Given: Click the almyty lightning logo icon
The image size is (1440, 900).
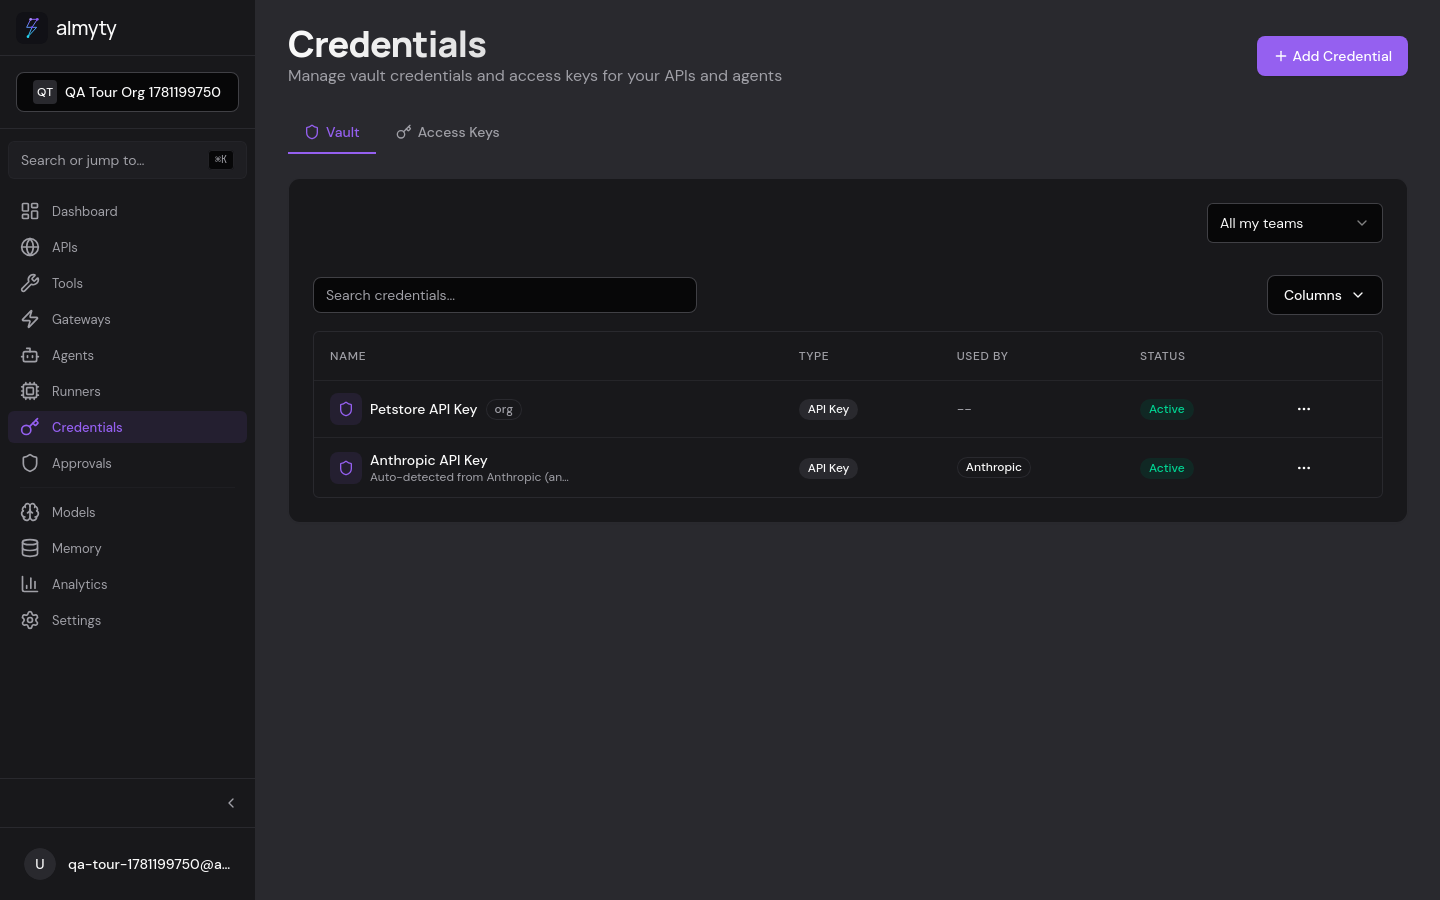Looking at the screenshot, I should [x=32, y=28].
